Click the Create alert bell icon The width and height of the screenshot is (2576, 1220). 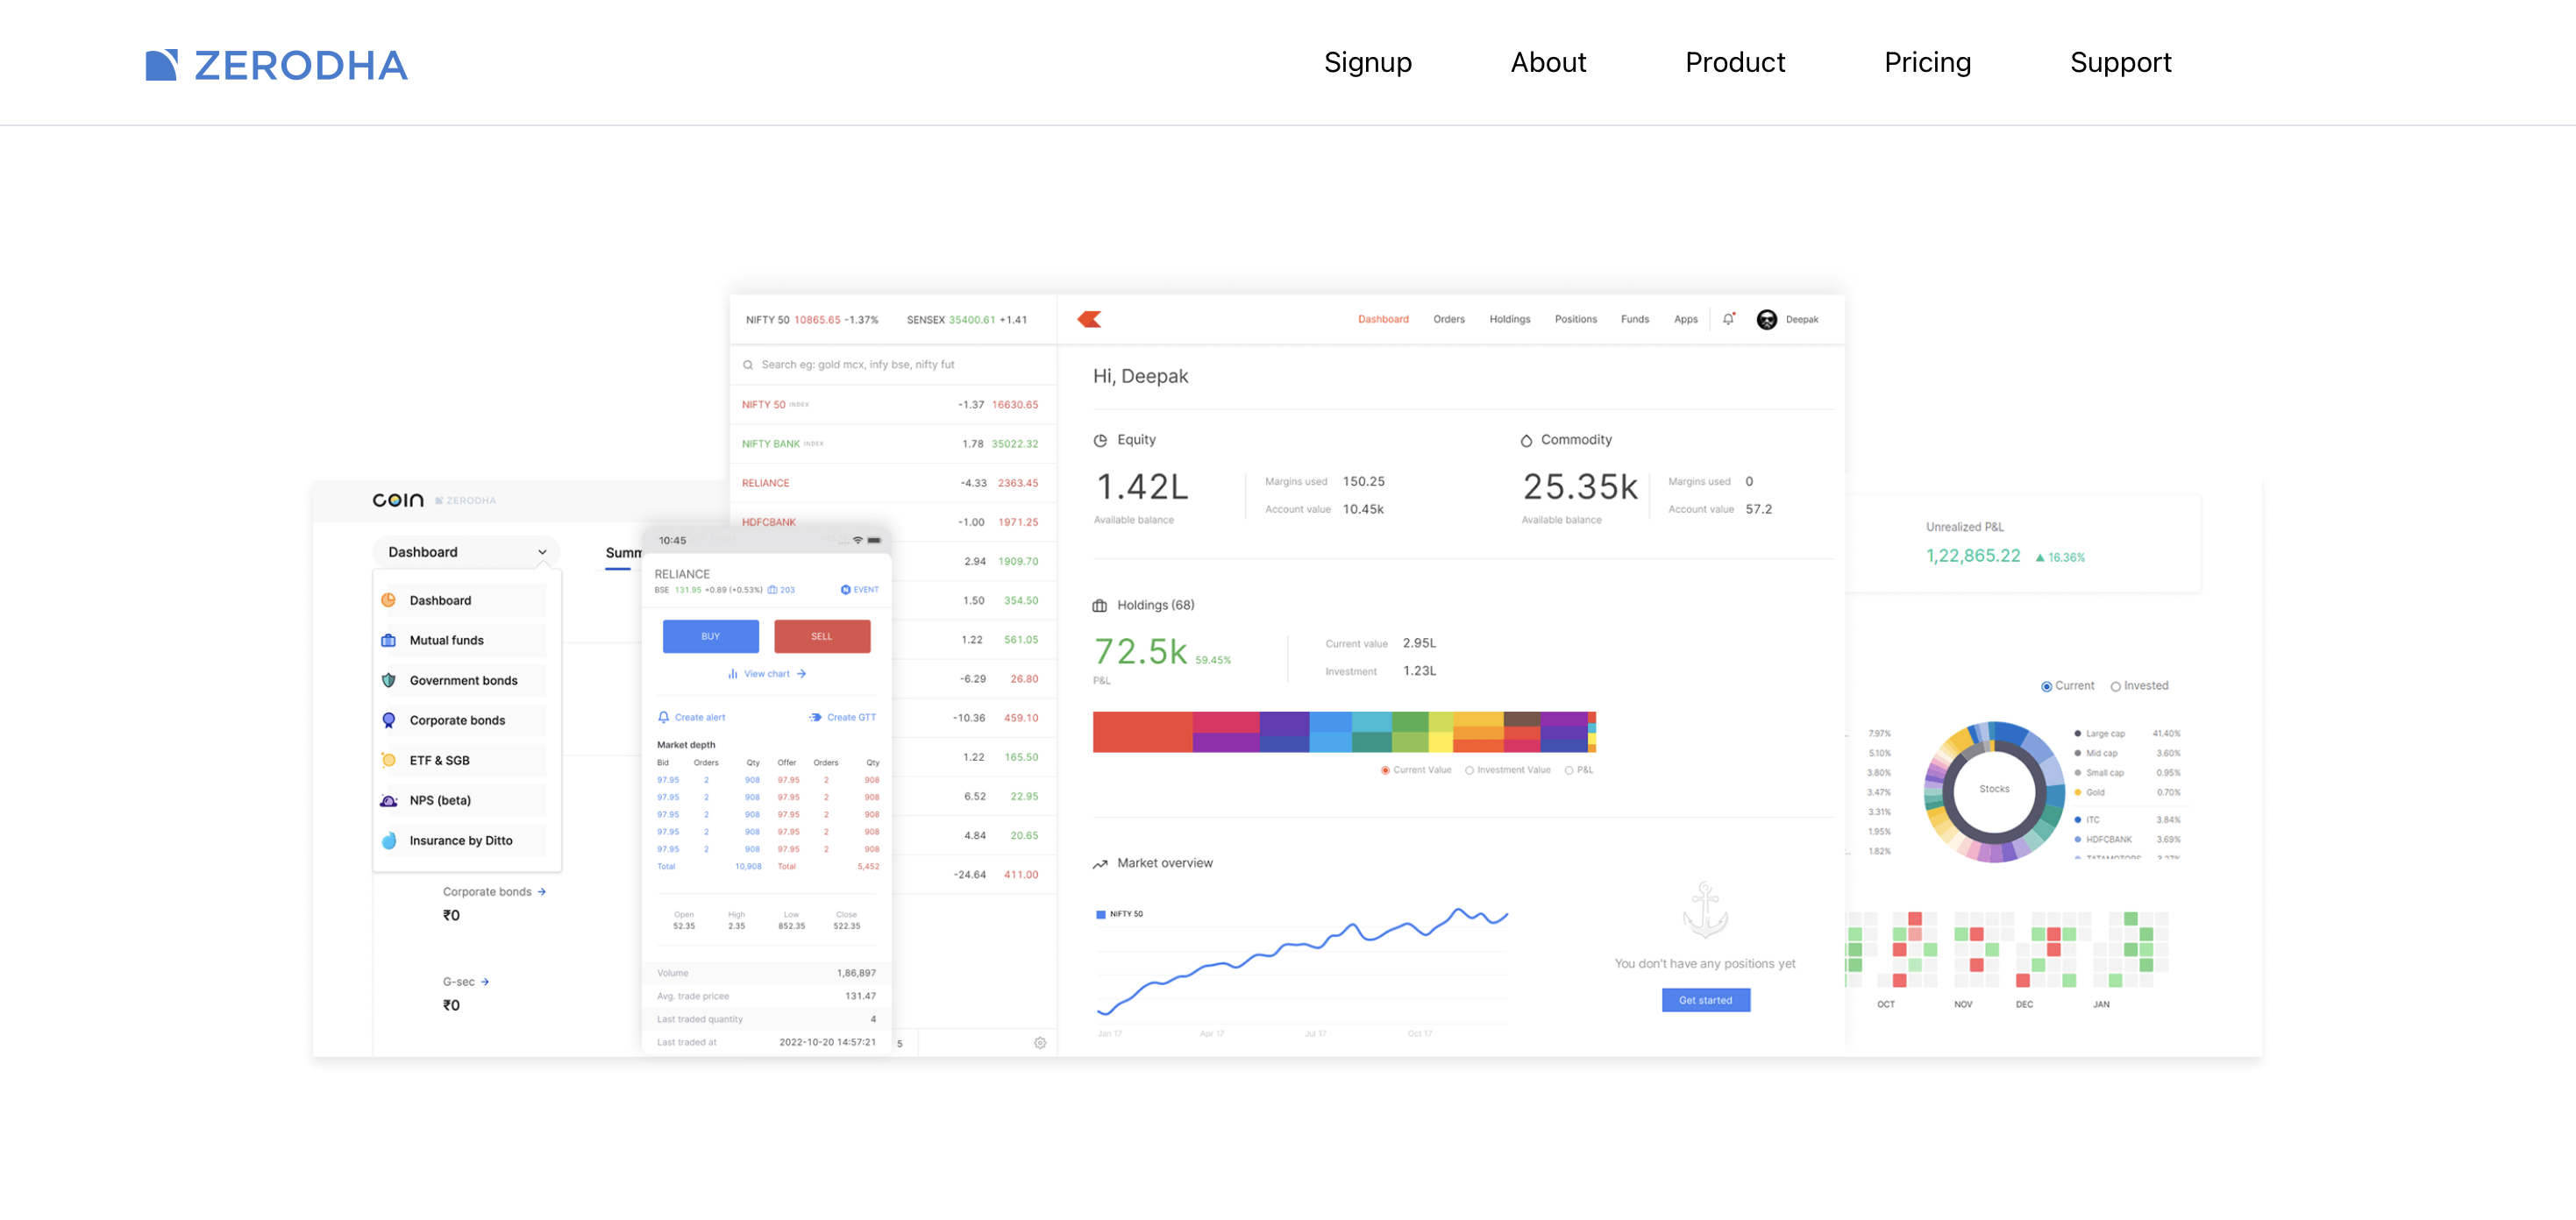pos(663,717)
